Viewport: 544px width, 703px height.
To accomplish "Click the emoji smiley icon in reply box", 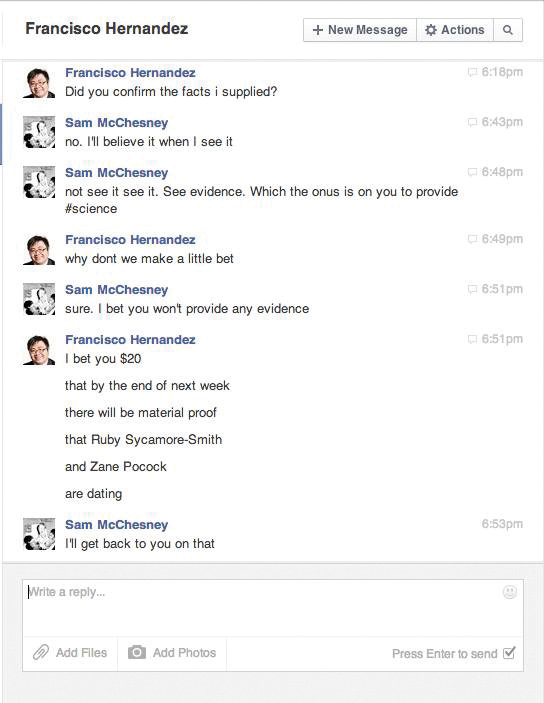I will pos(510,592).
